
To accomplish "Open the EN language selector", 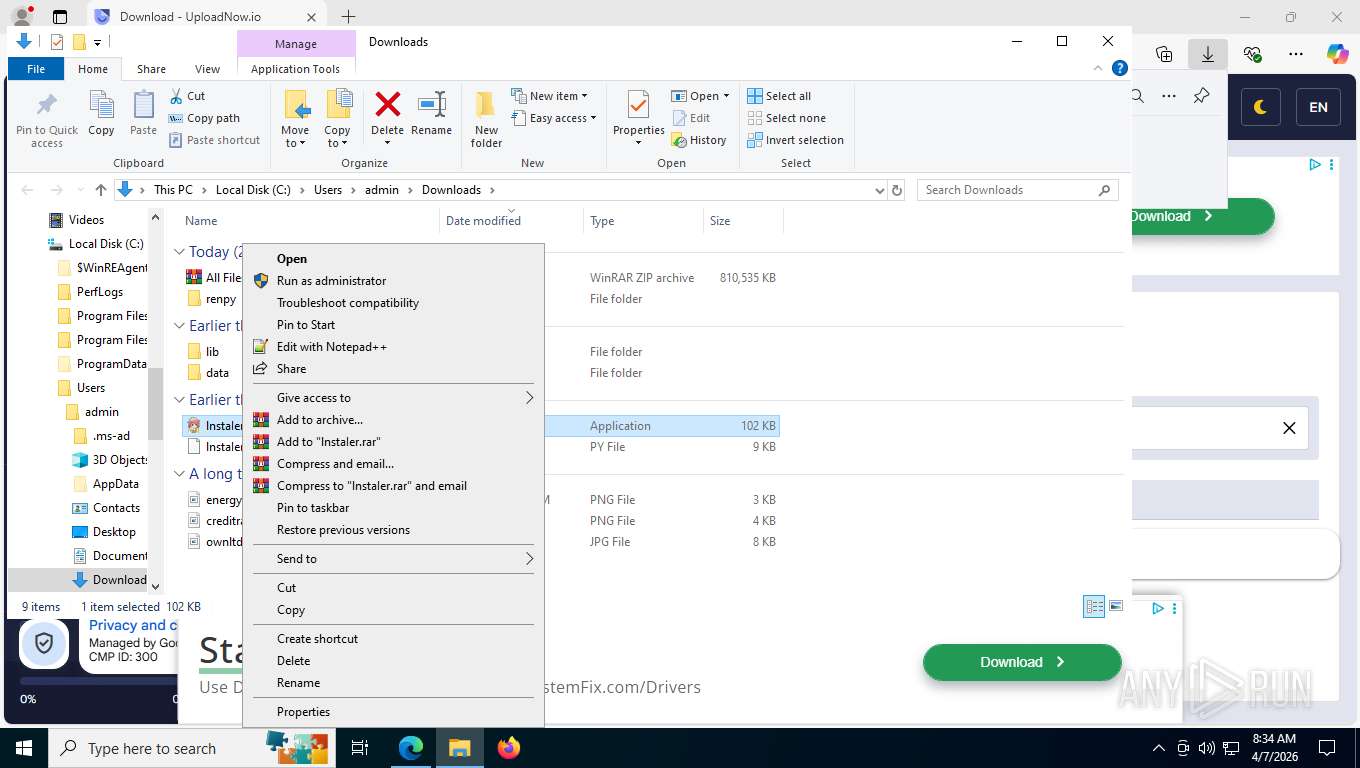I will 1319,107.
